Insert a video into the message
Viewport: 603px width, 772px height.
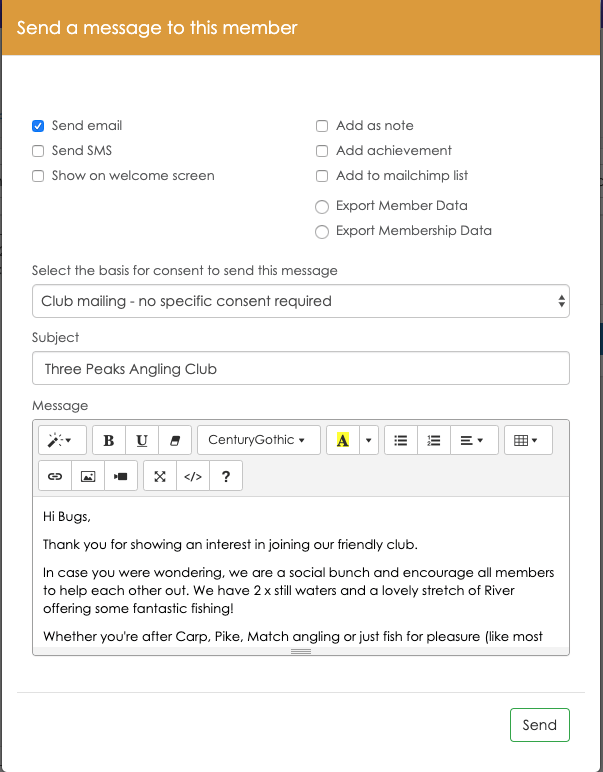120,477
